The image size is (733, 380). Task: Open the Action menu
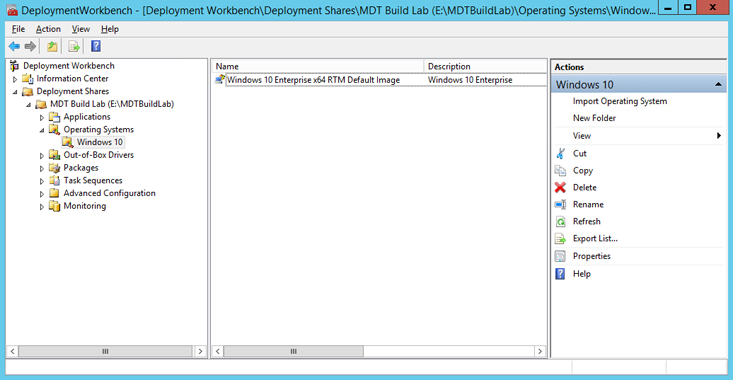[x=48, y=29]
